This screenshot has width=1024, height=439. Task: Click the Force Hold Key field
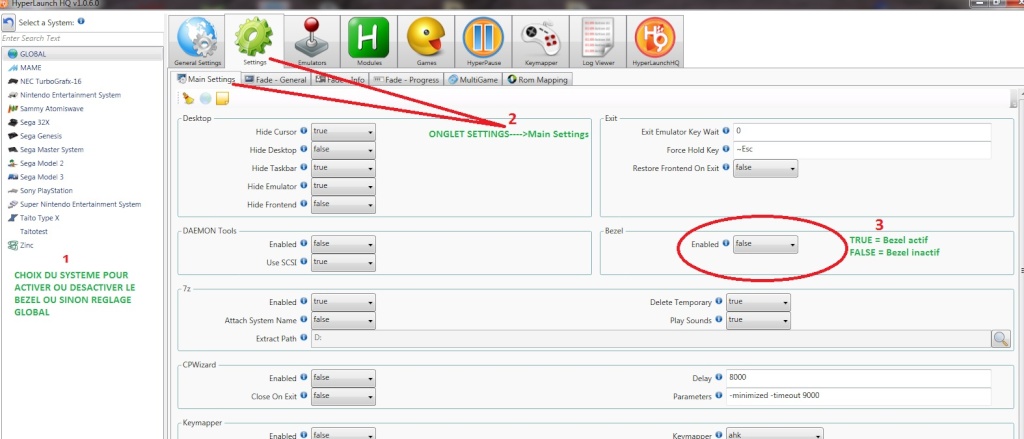pyautogui.click(x=862, y=150)
